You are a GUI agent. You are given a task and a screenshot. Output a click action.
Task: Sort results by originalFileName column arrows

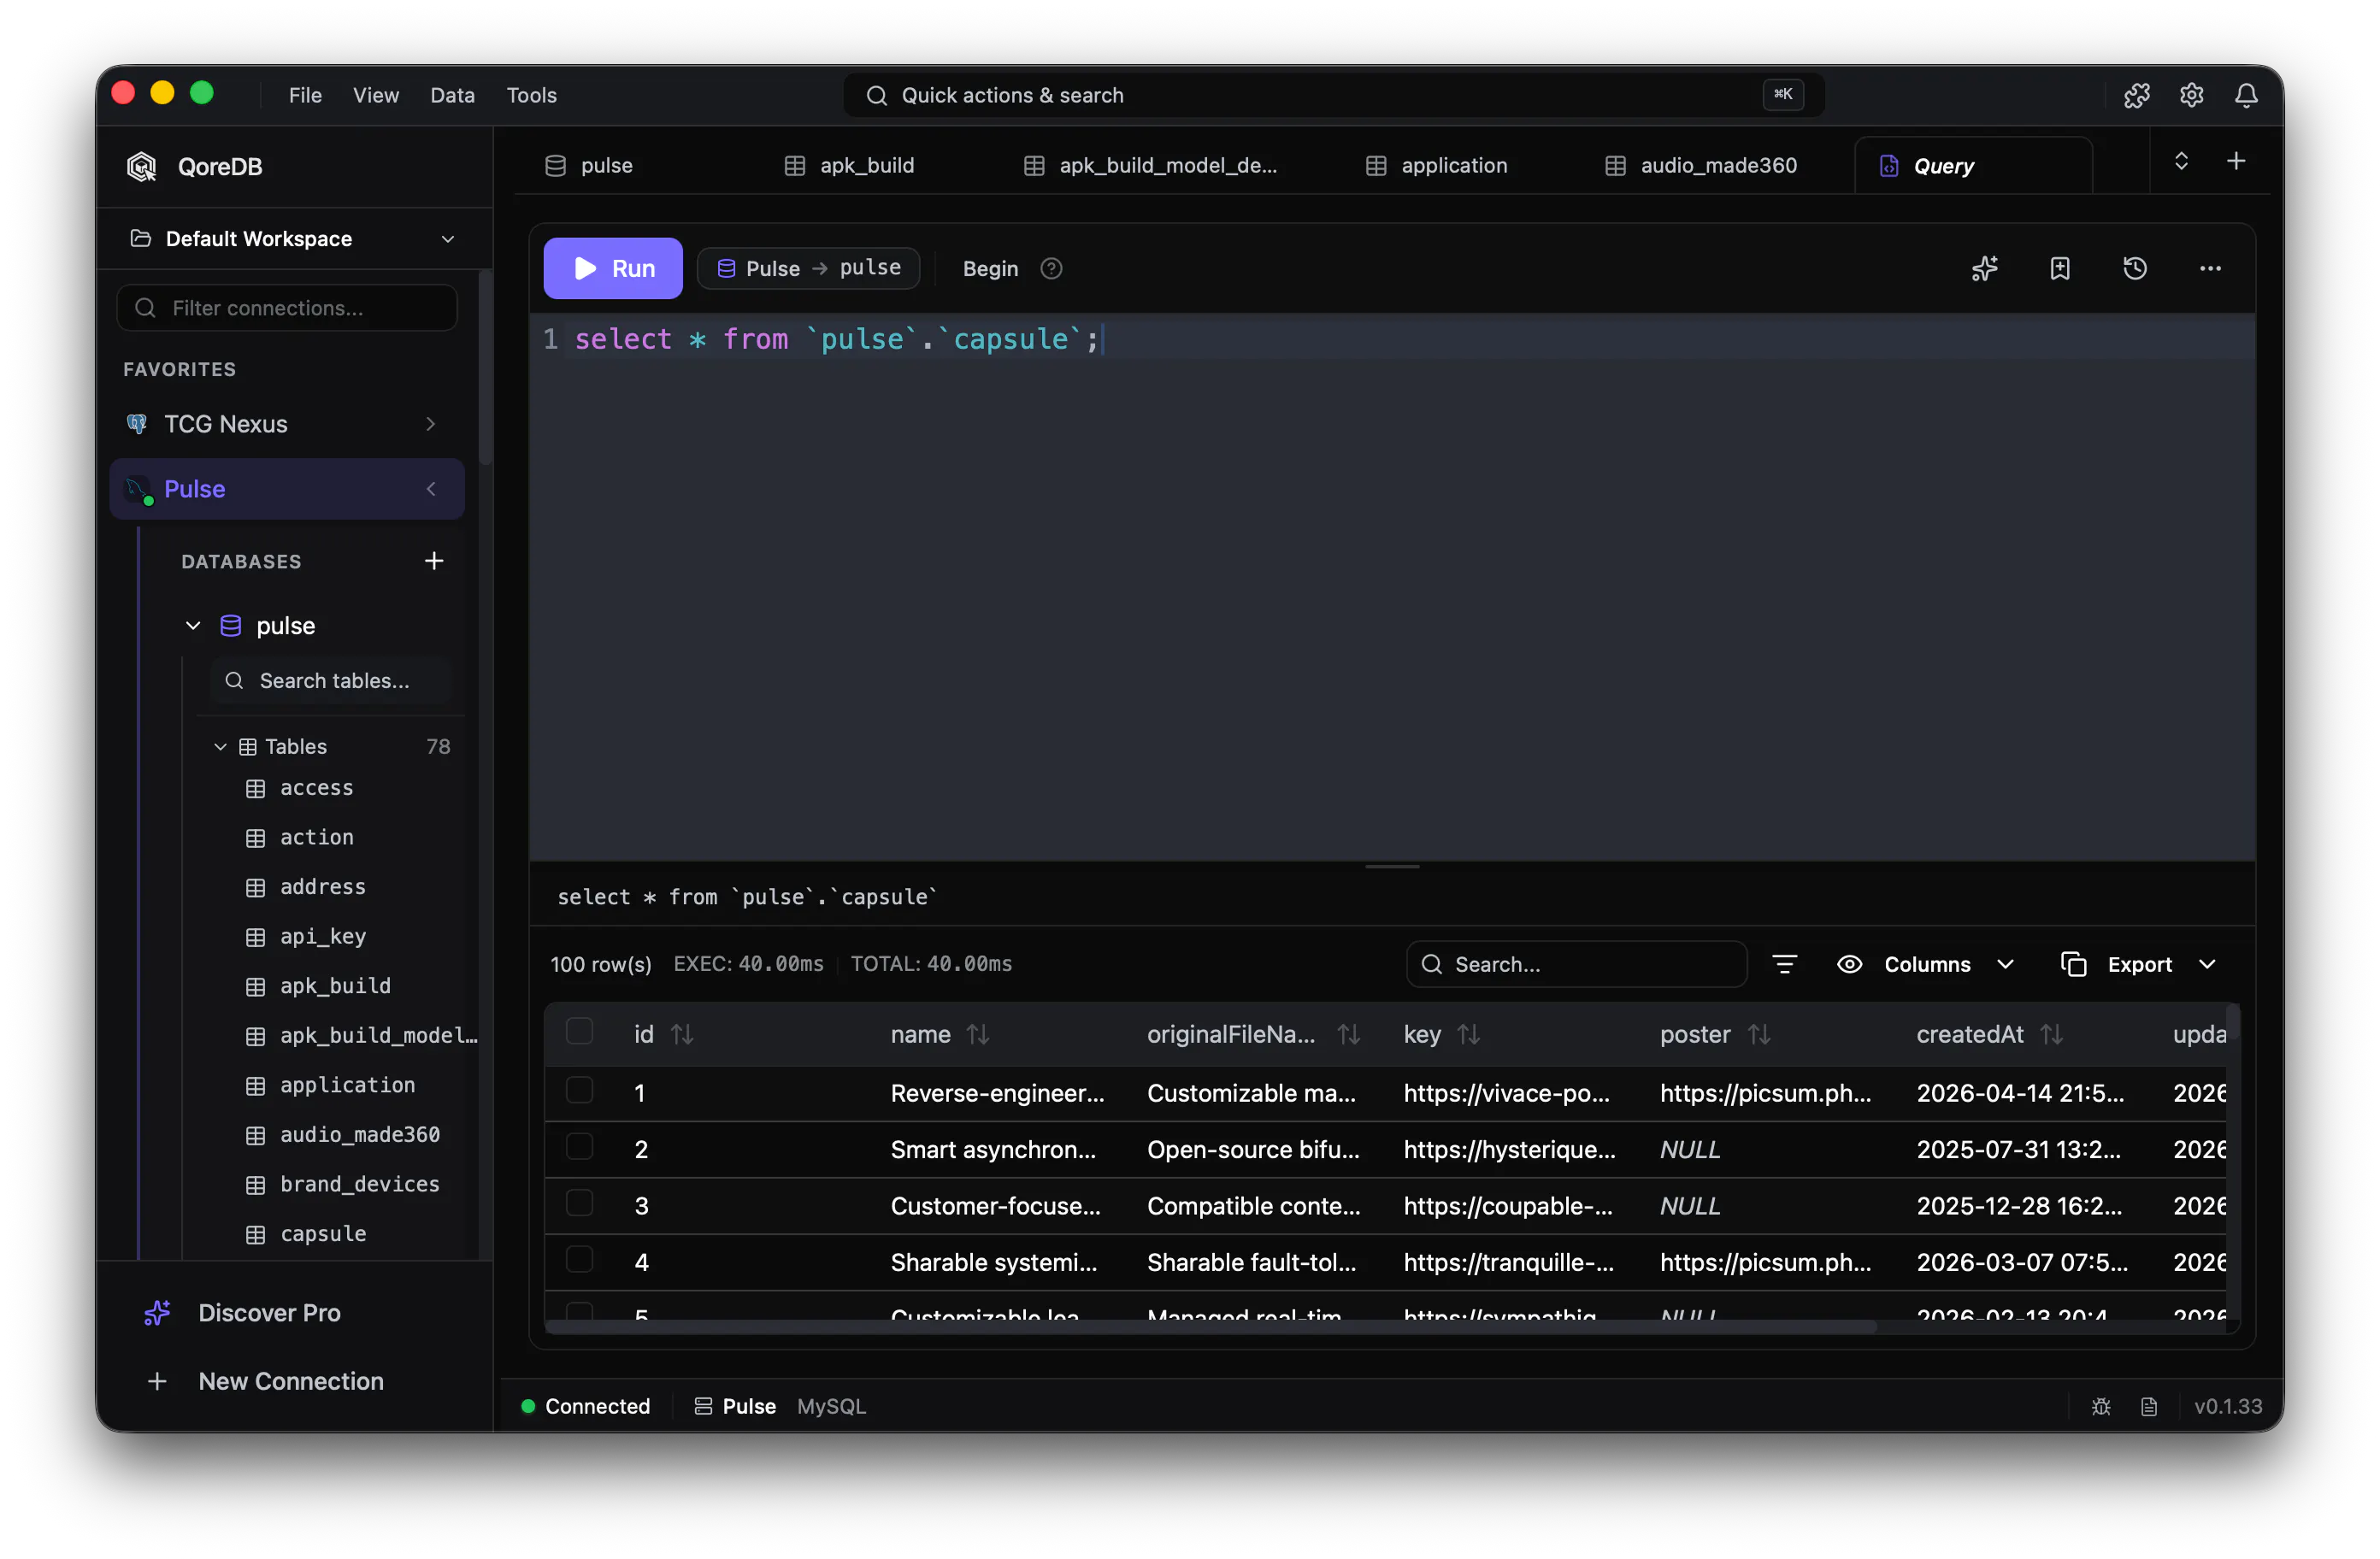point(1349,1034)
